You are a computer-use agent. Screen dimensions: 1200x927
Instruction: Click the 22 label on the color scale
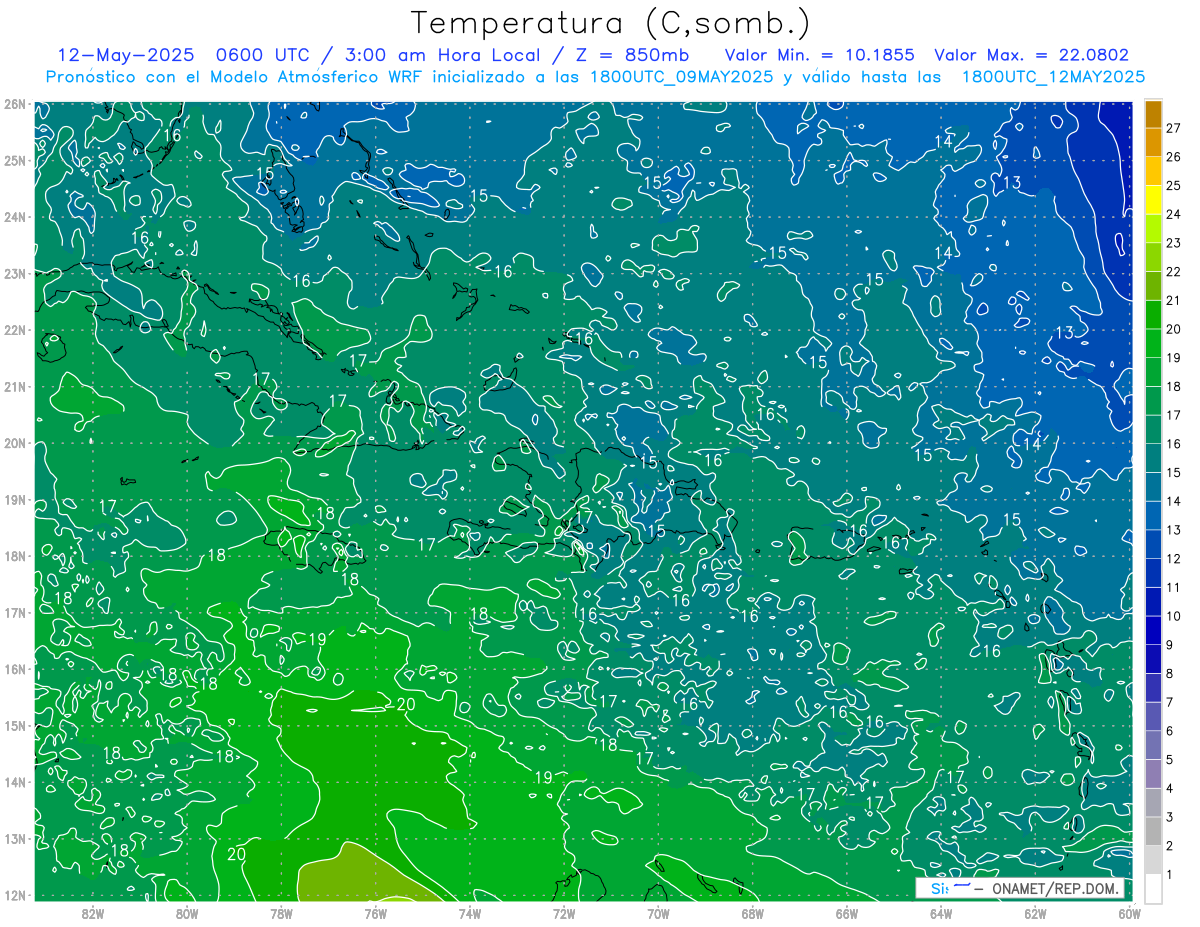[x=1173, y=272]
